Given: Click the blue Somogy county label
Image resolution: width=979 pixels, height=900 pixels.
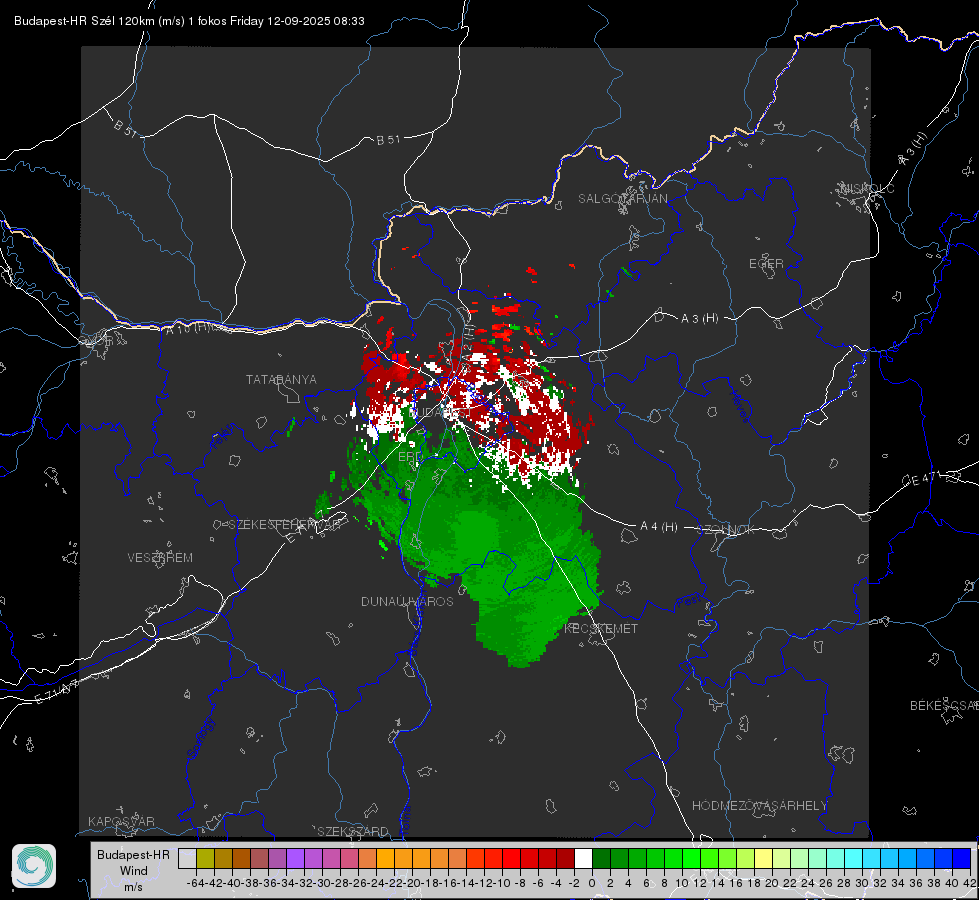Looking at the screenshot, I should pyautogui.click(x=201, y=738).
